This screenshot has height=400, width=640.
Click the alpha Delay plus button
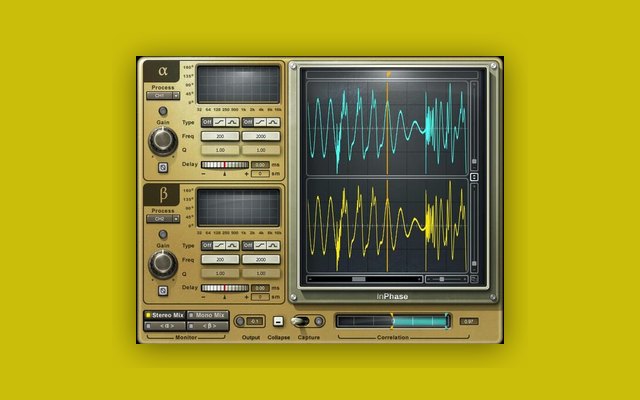pos(246,174)
